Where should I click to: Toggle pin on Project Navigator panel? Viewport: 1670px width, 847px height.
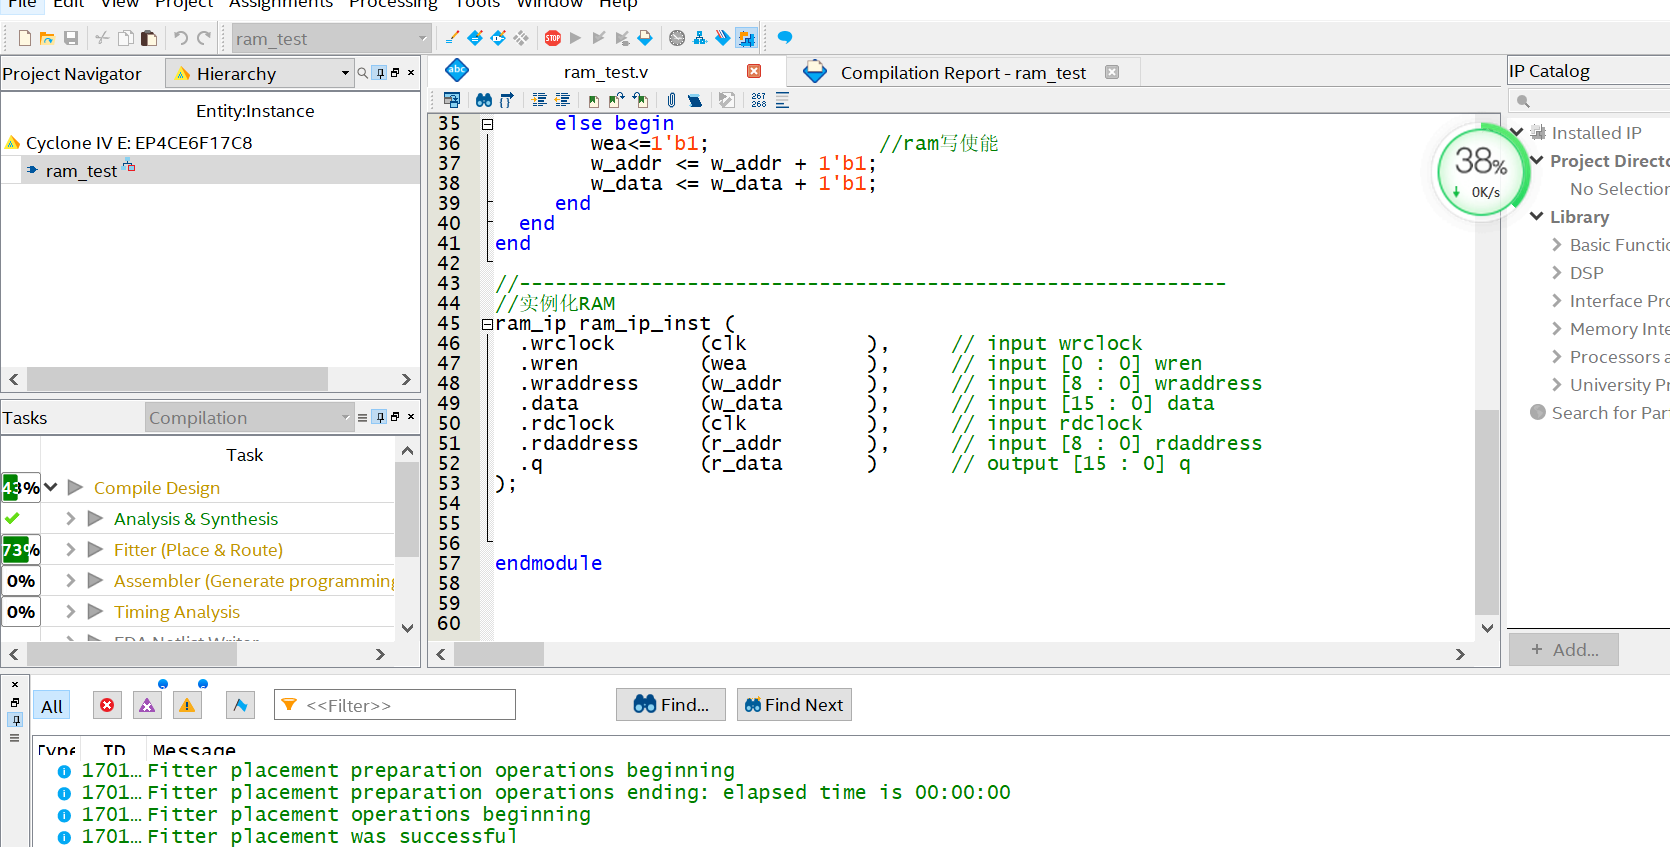tap(379, 73)
